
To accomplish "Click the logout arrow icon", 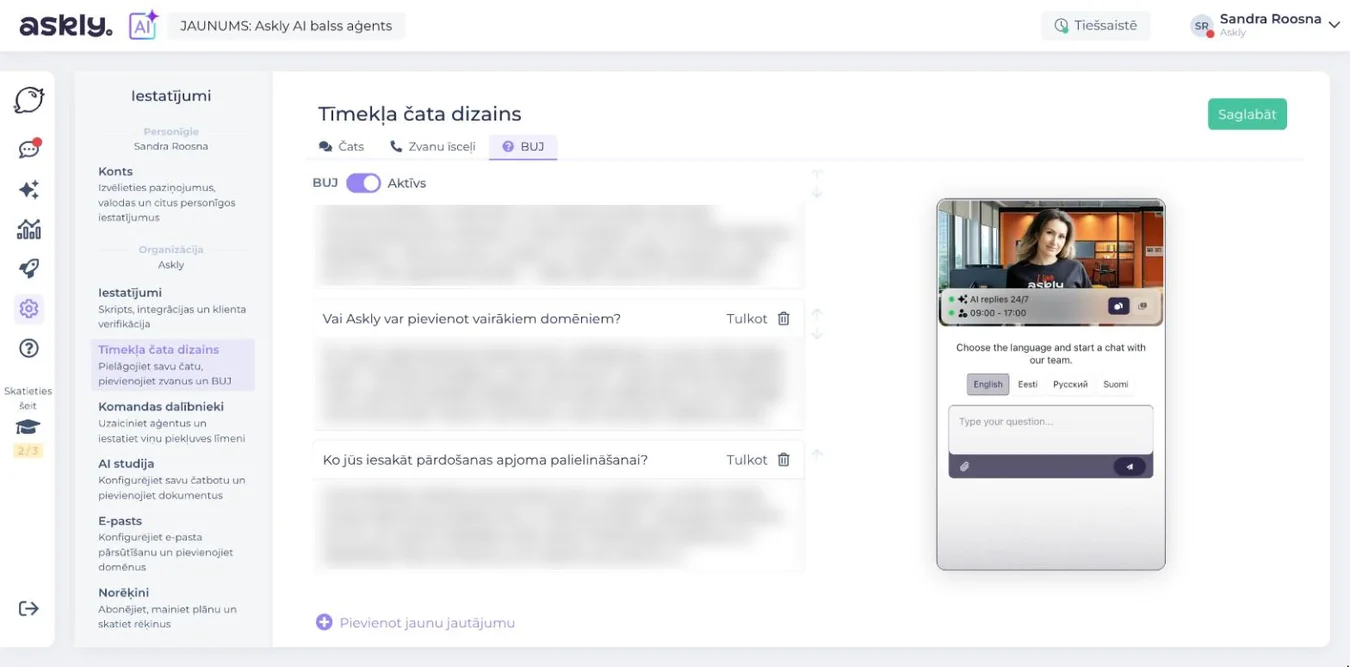I will coord(28,609).
